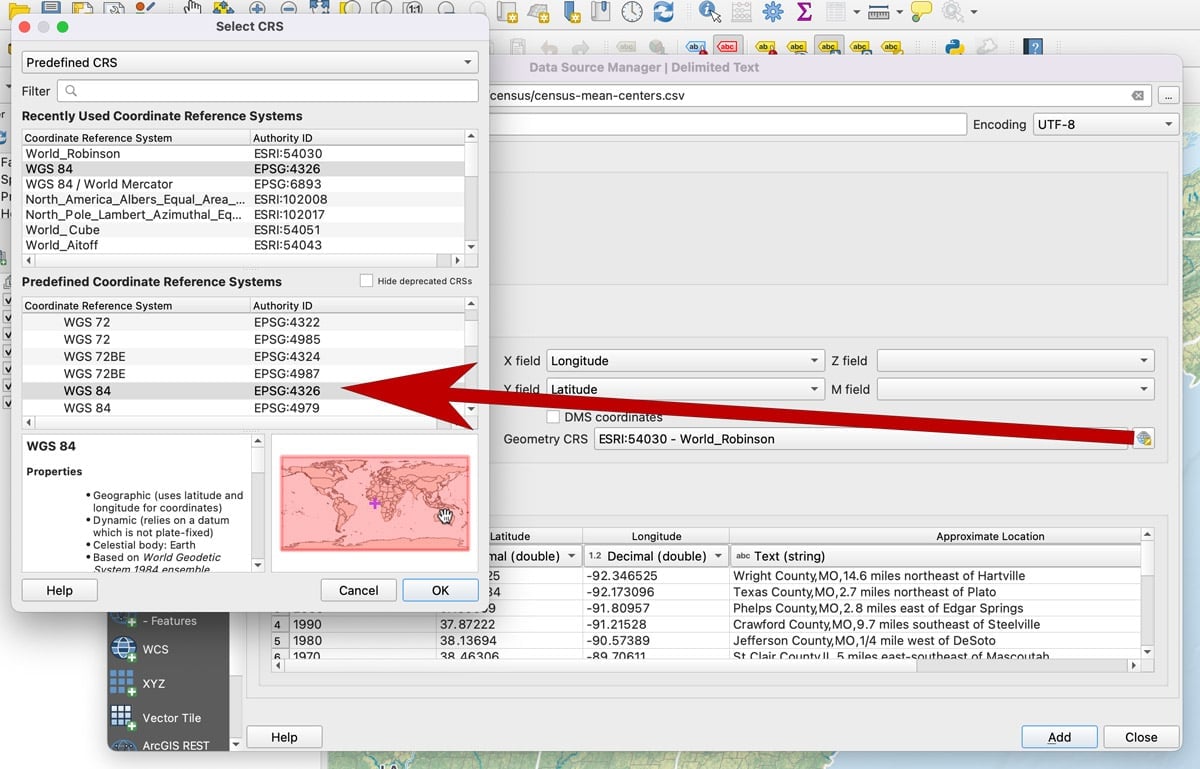This screenshot has height=769, width=1200.
Task: Open the Predefined CRS dropdown
Action: [250, 62]
